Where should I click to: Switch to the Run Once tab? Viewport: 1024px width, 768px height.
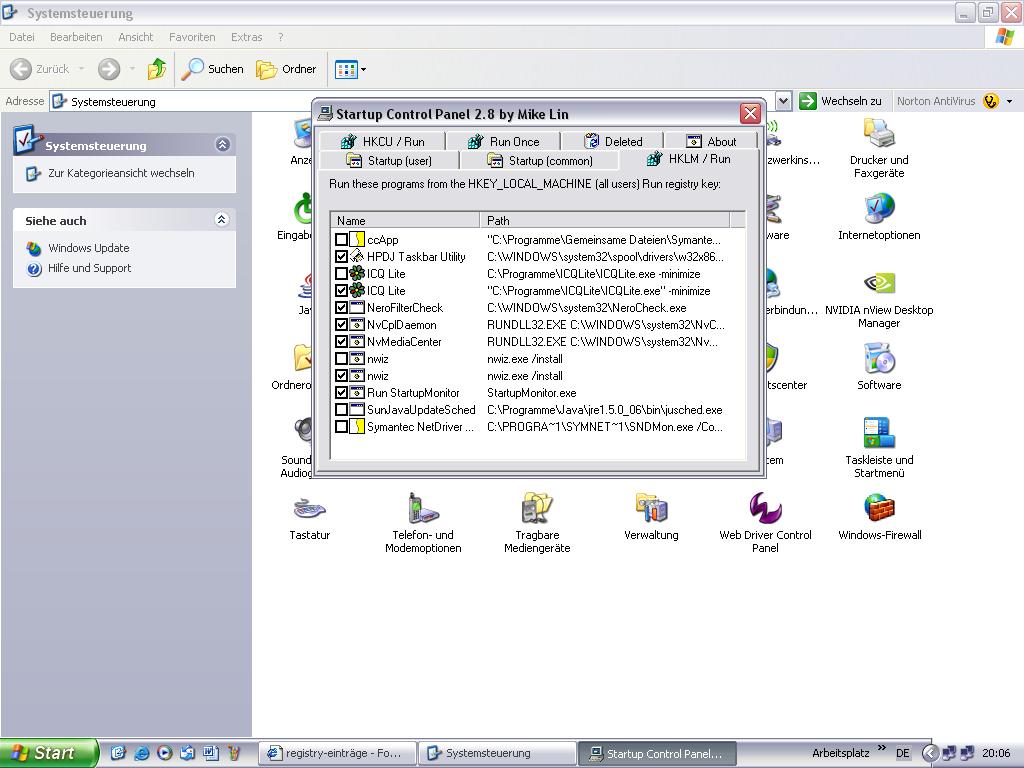point(504,141)
